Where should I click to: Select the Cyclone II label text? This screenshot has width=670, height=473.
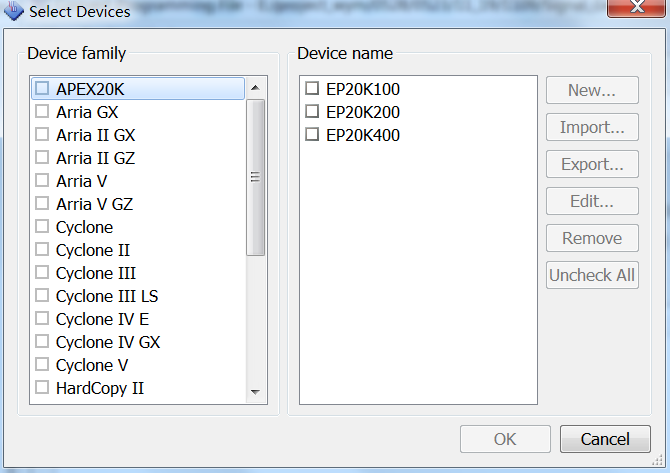(93, 251)
